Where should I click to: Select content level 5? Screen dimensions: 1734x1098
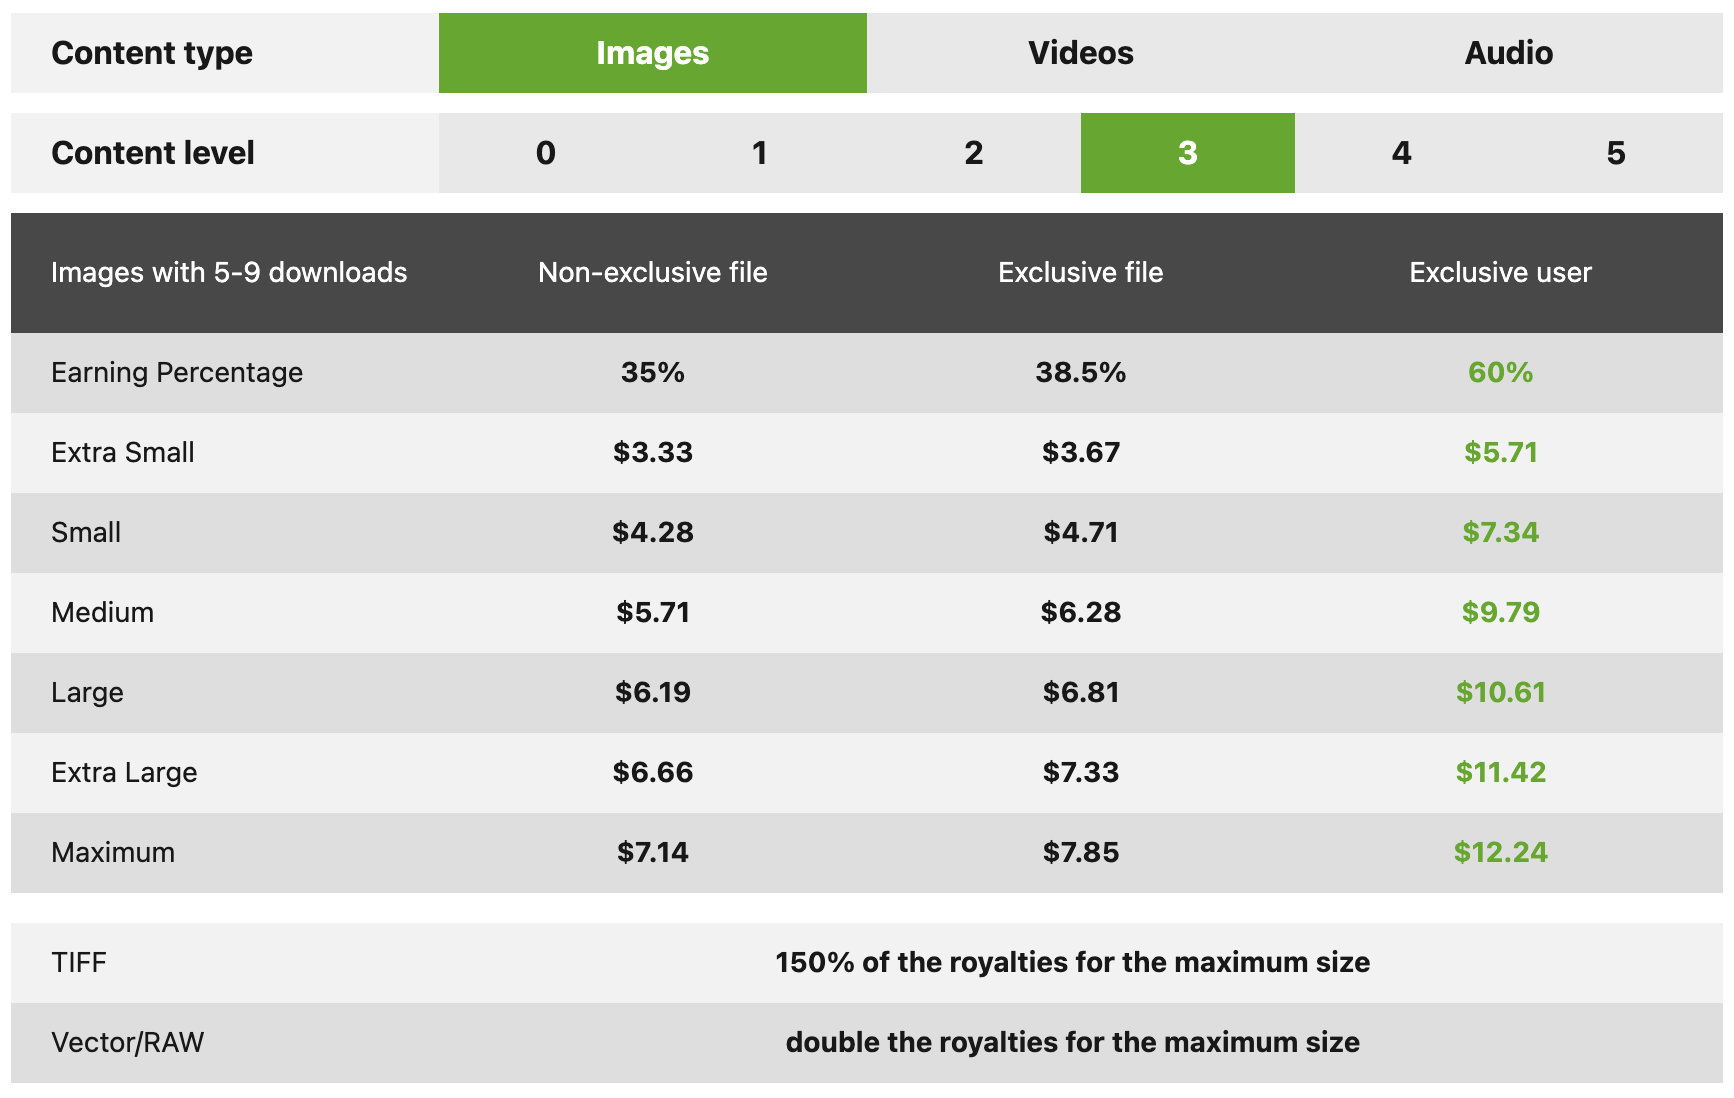1616,153
